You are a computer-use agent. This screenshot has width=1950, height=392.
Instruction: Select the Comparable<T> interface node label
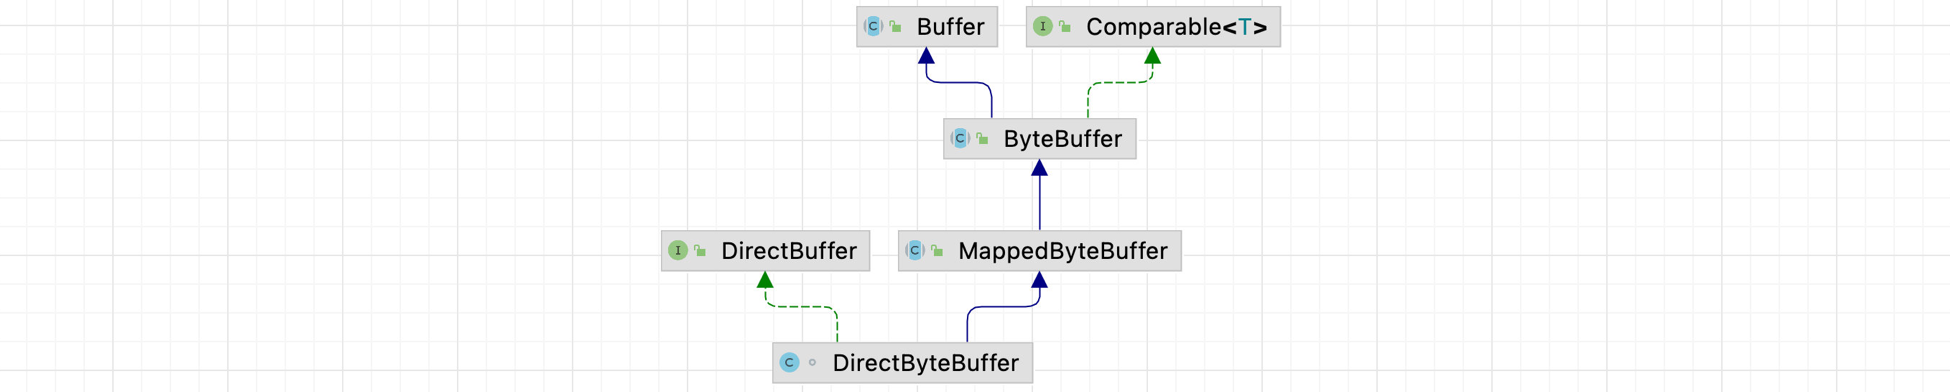click(1177, 27)
